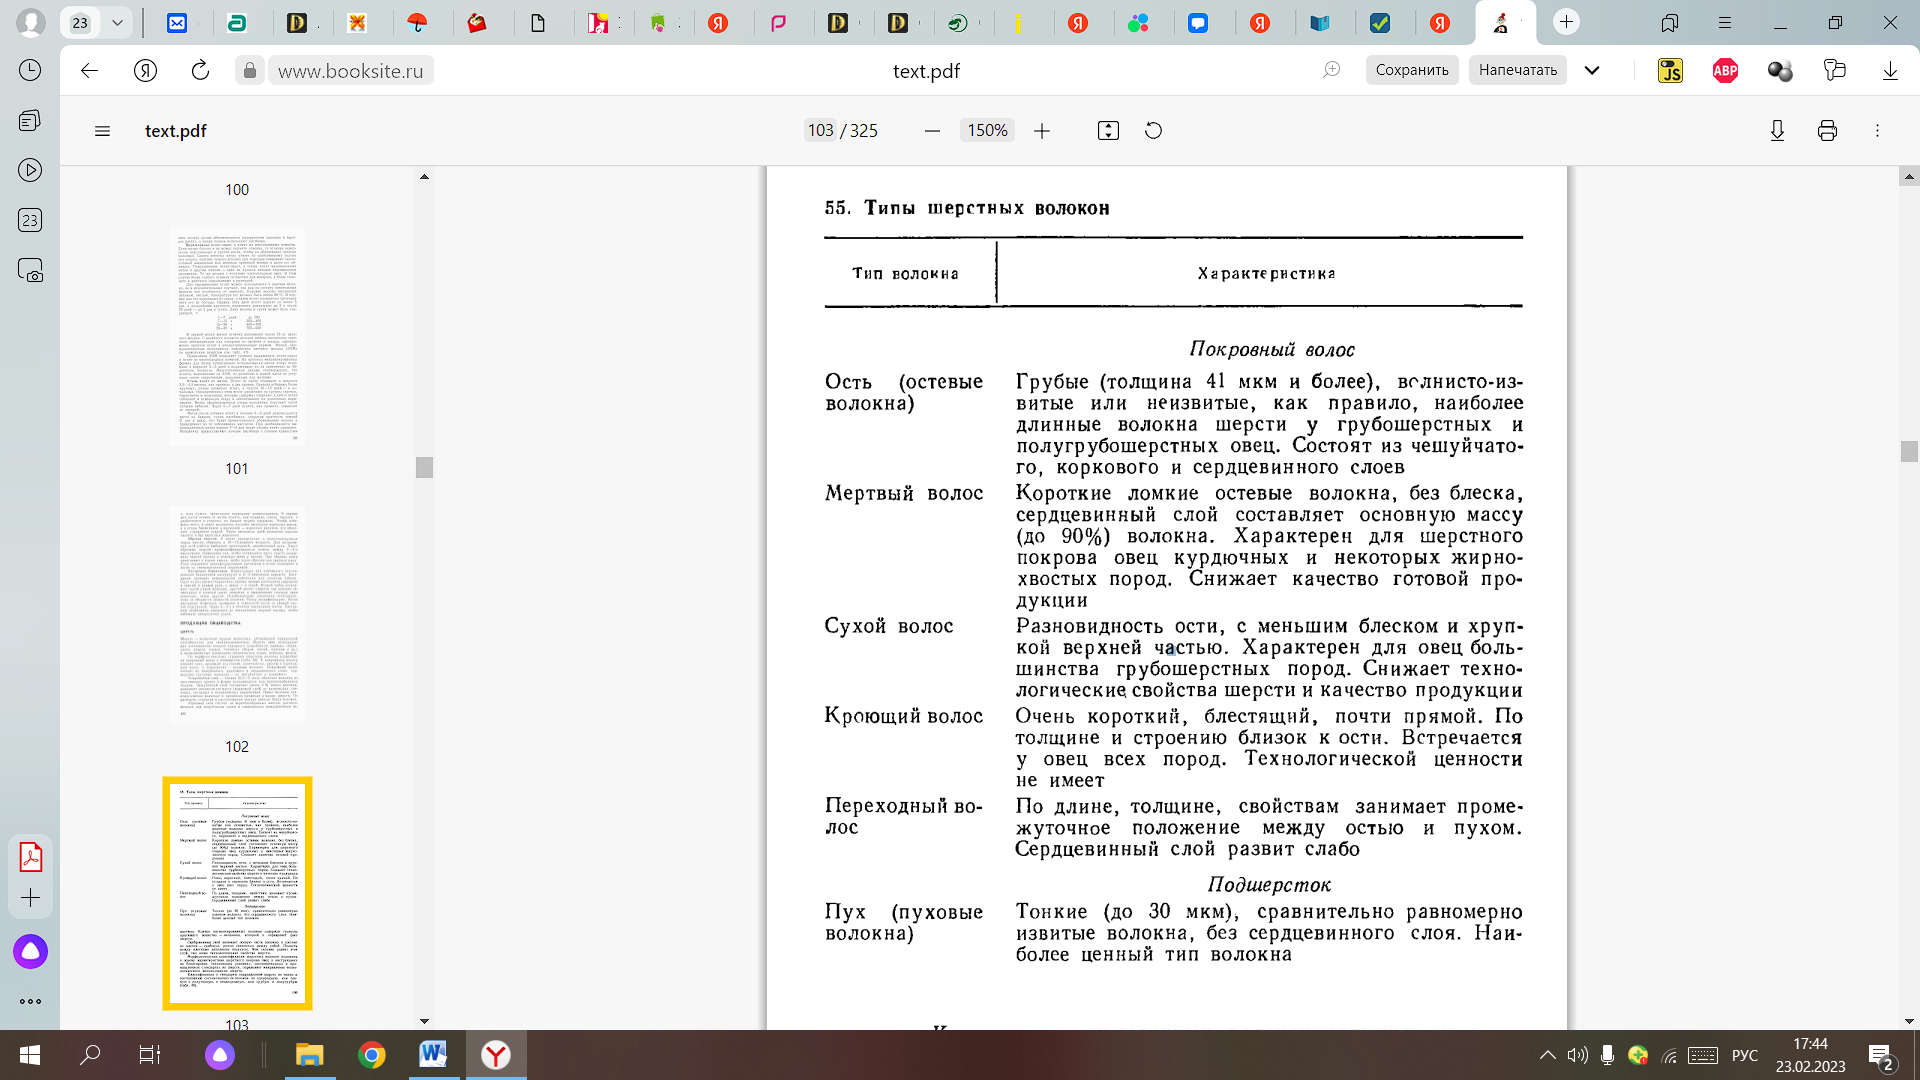
Task: Expand the chevron next to Напечатать
Action: [x=1592, y=70]
